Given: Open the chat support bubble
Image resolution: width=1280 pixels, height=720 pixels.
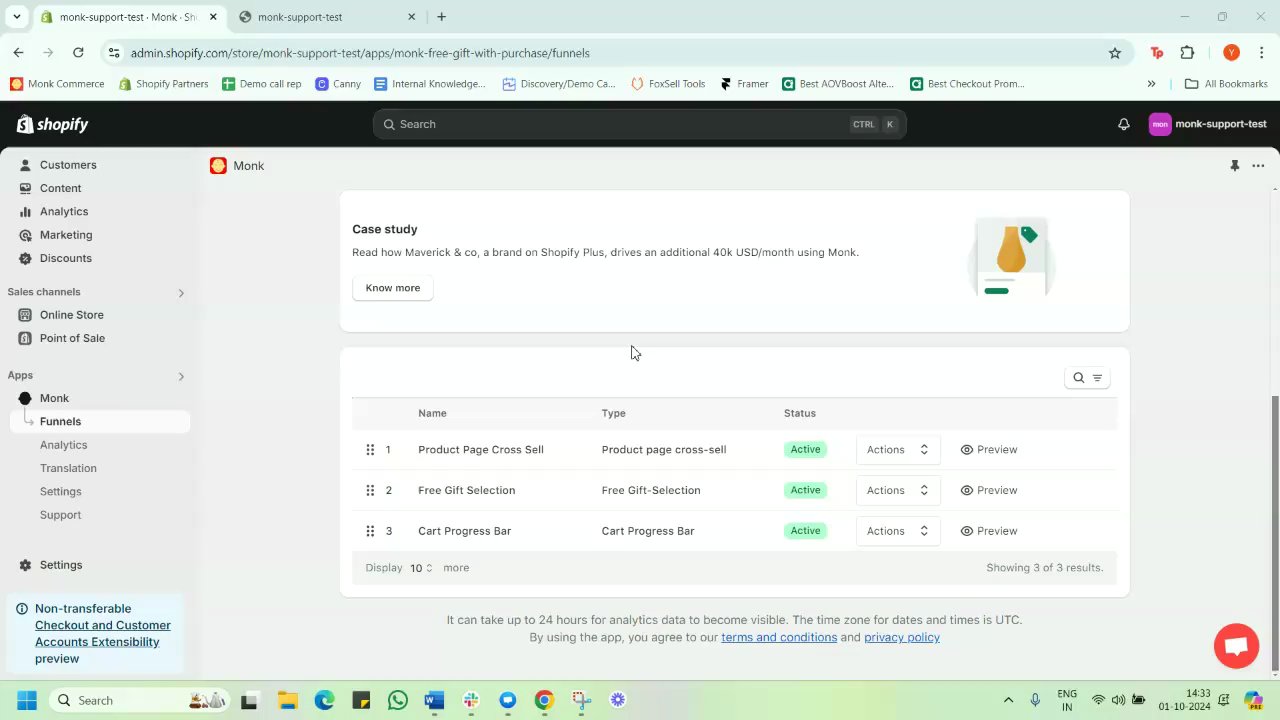Looking at the screenshot, I should [1236, 646].
